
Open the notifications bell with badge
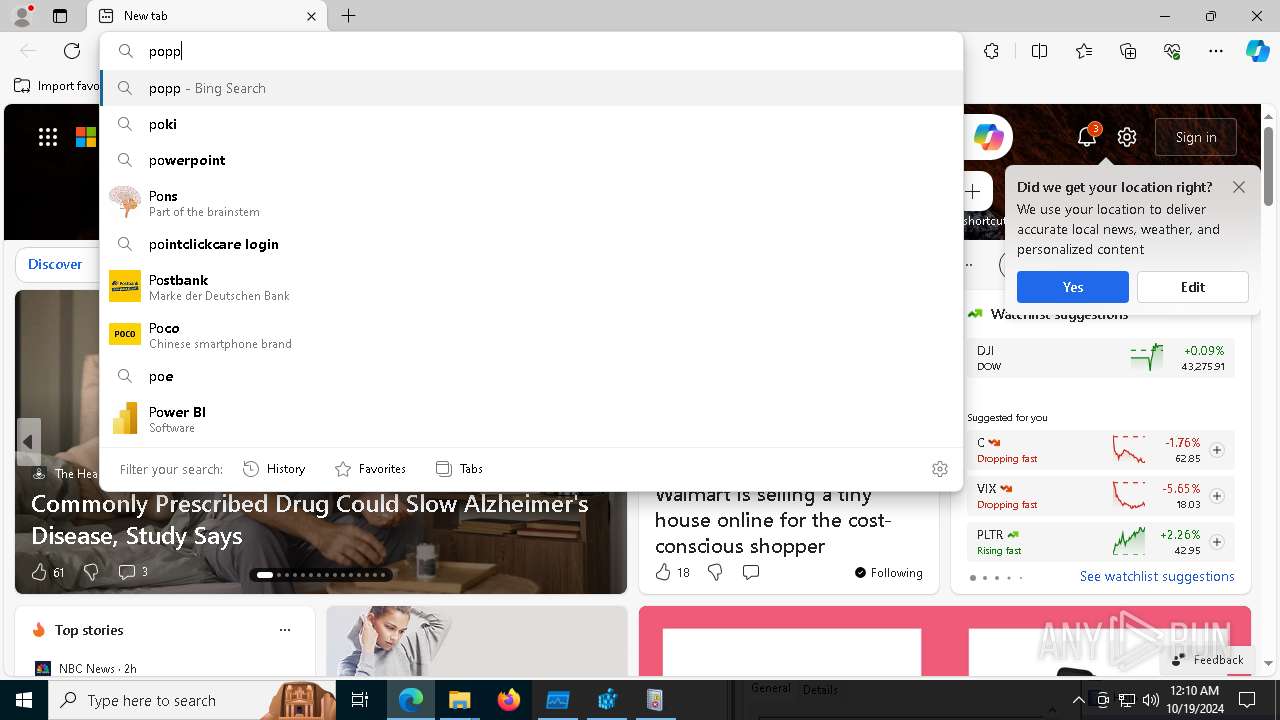pyautogui.click(x=1087, y=137)
